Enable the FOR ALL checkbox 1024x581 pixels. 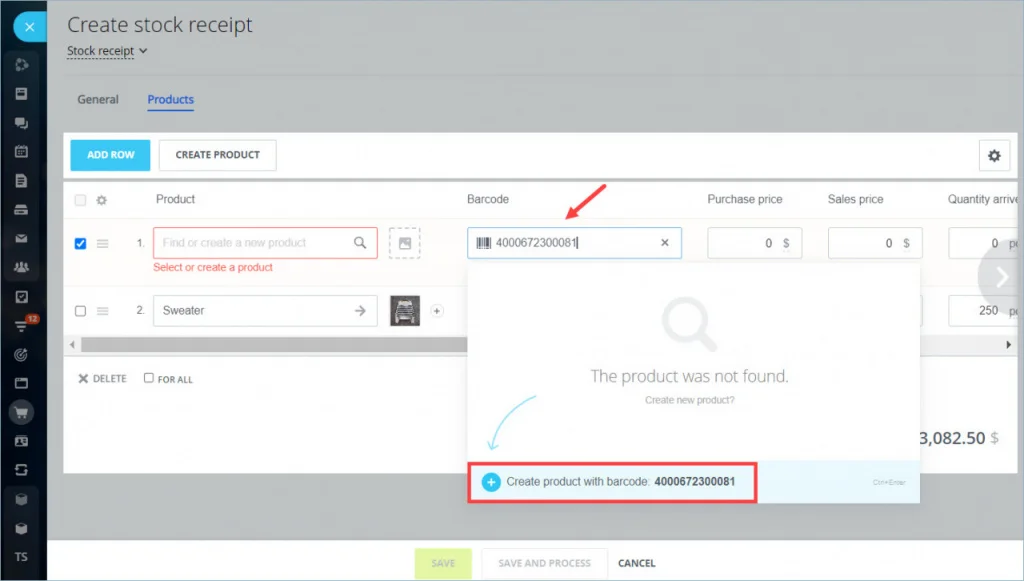pyautogui.click(x=149, y=378)
